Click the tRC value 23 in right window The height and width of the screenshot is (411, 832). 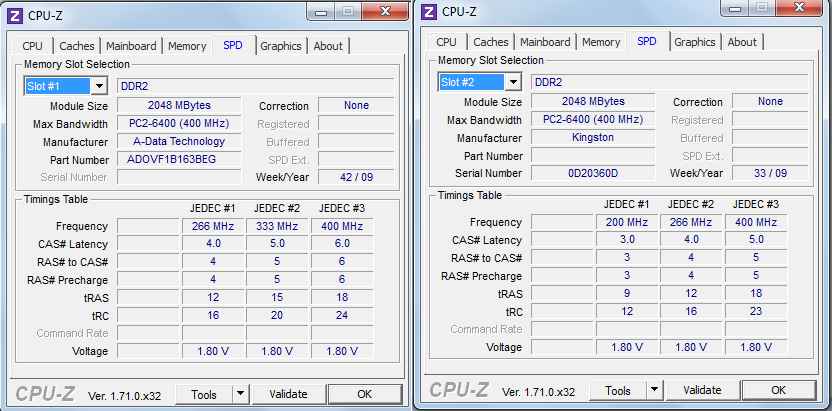(x=756, y=311)
